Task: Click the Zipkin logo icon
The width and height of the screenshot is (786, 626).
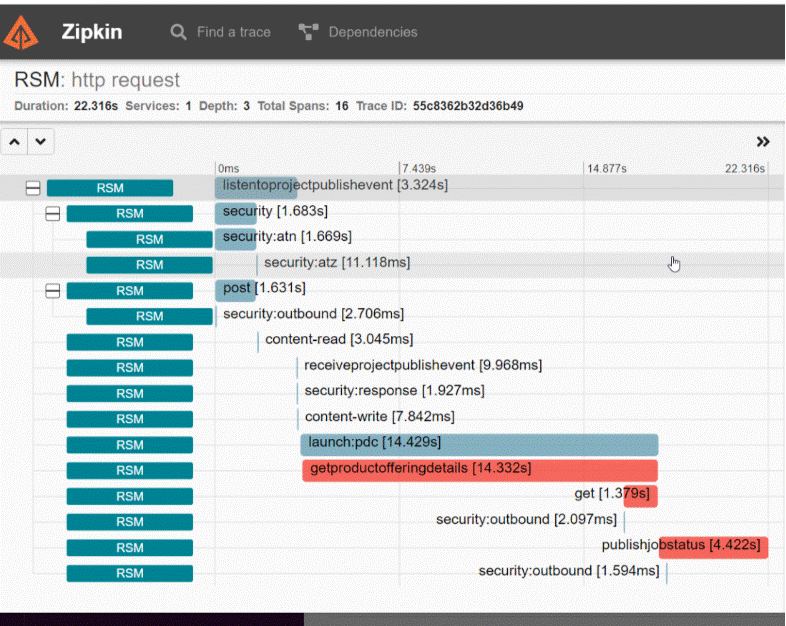Action: (21, 32)
